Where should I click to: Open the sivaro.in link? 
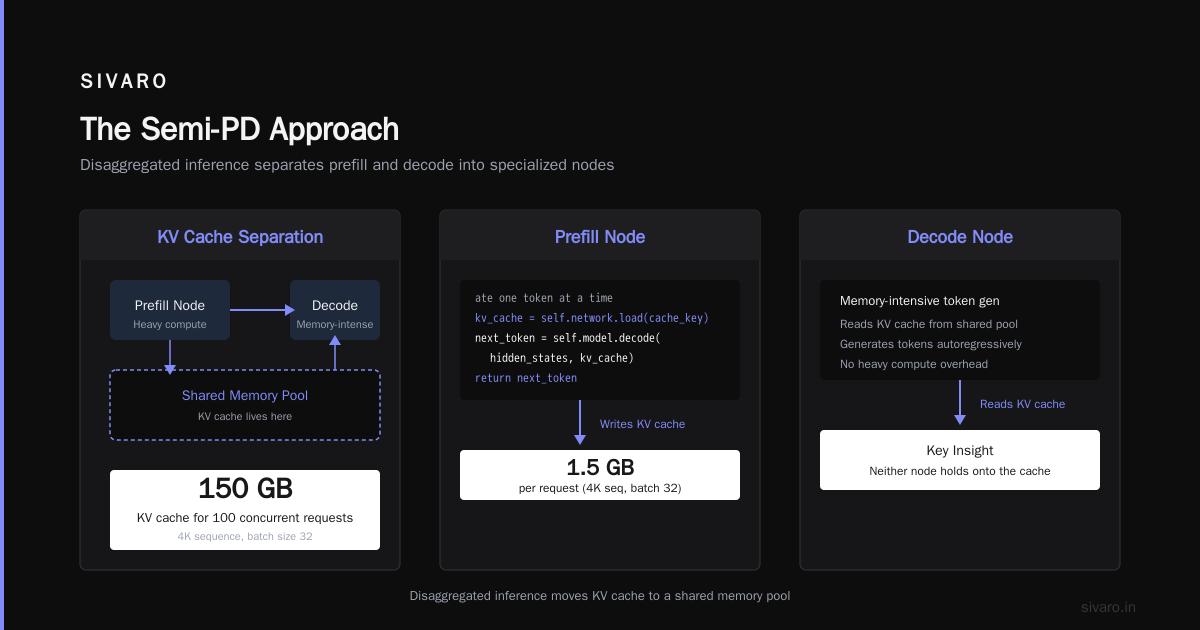coord(1109,607)
